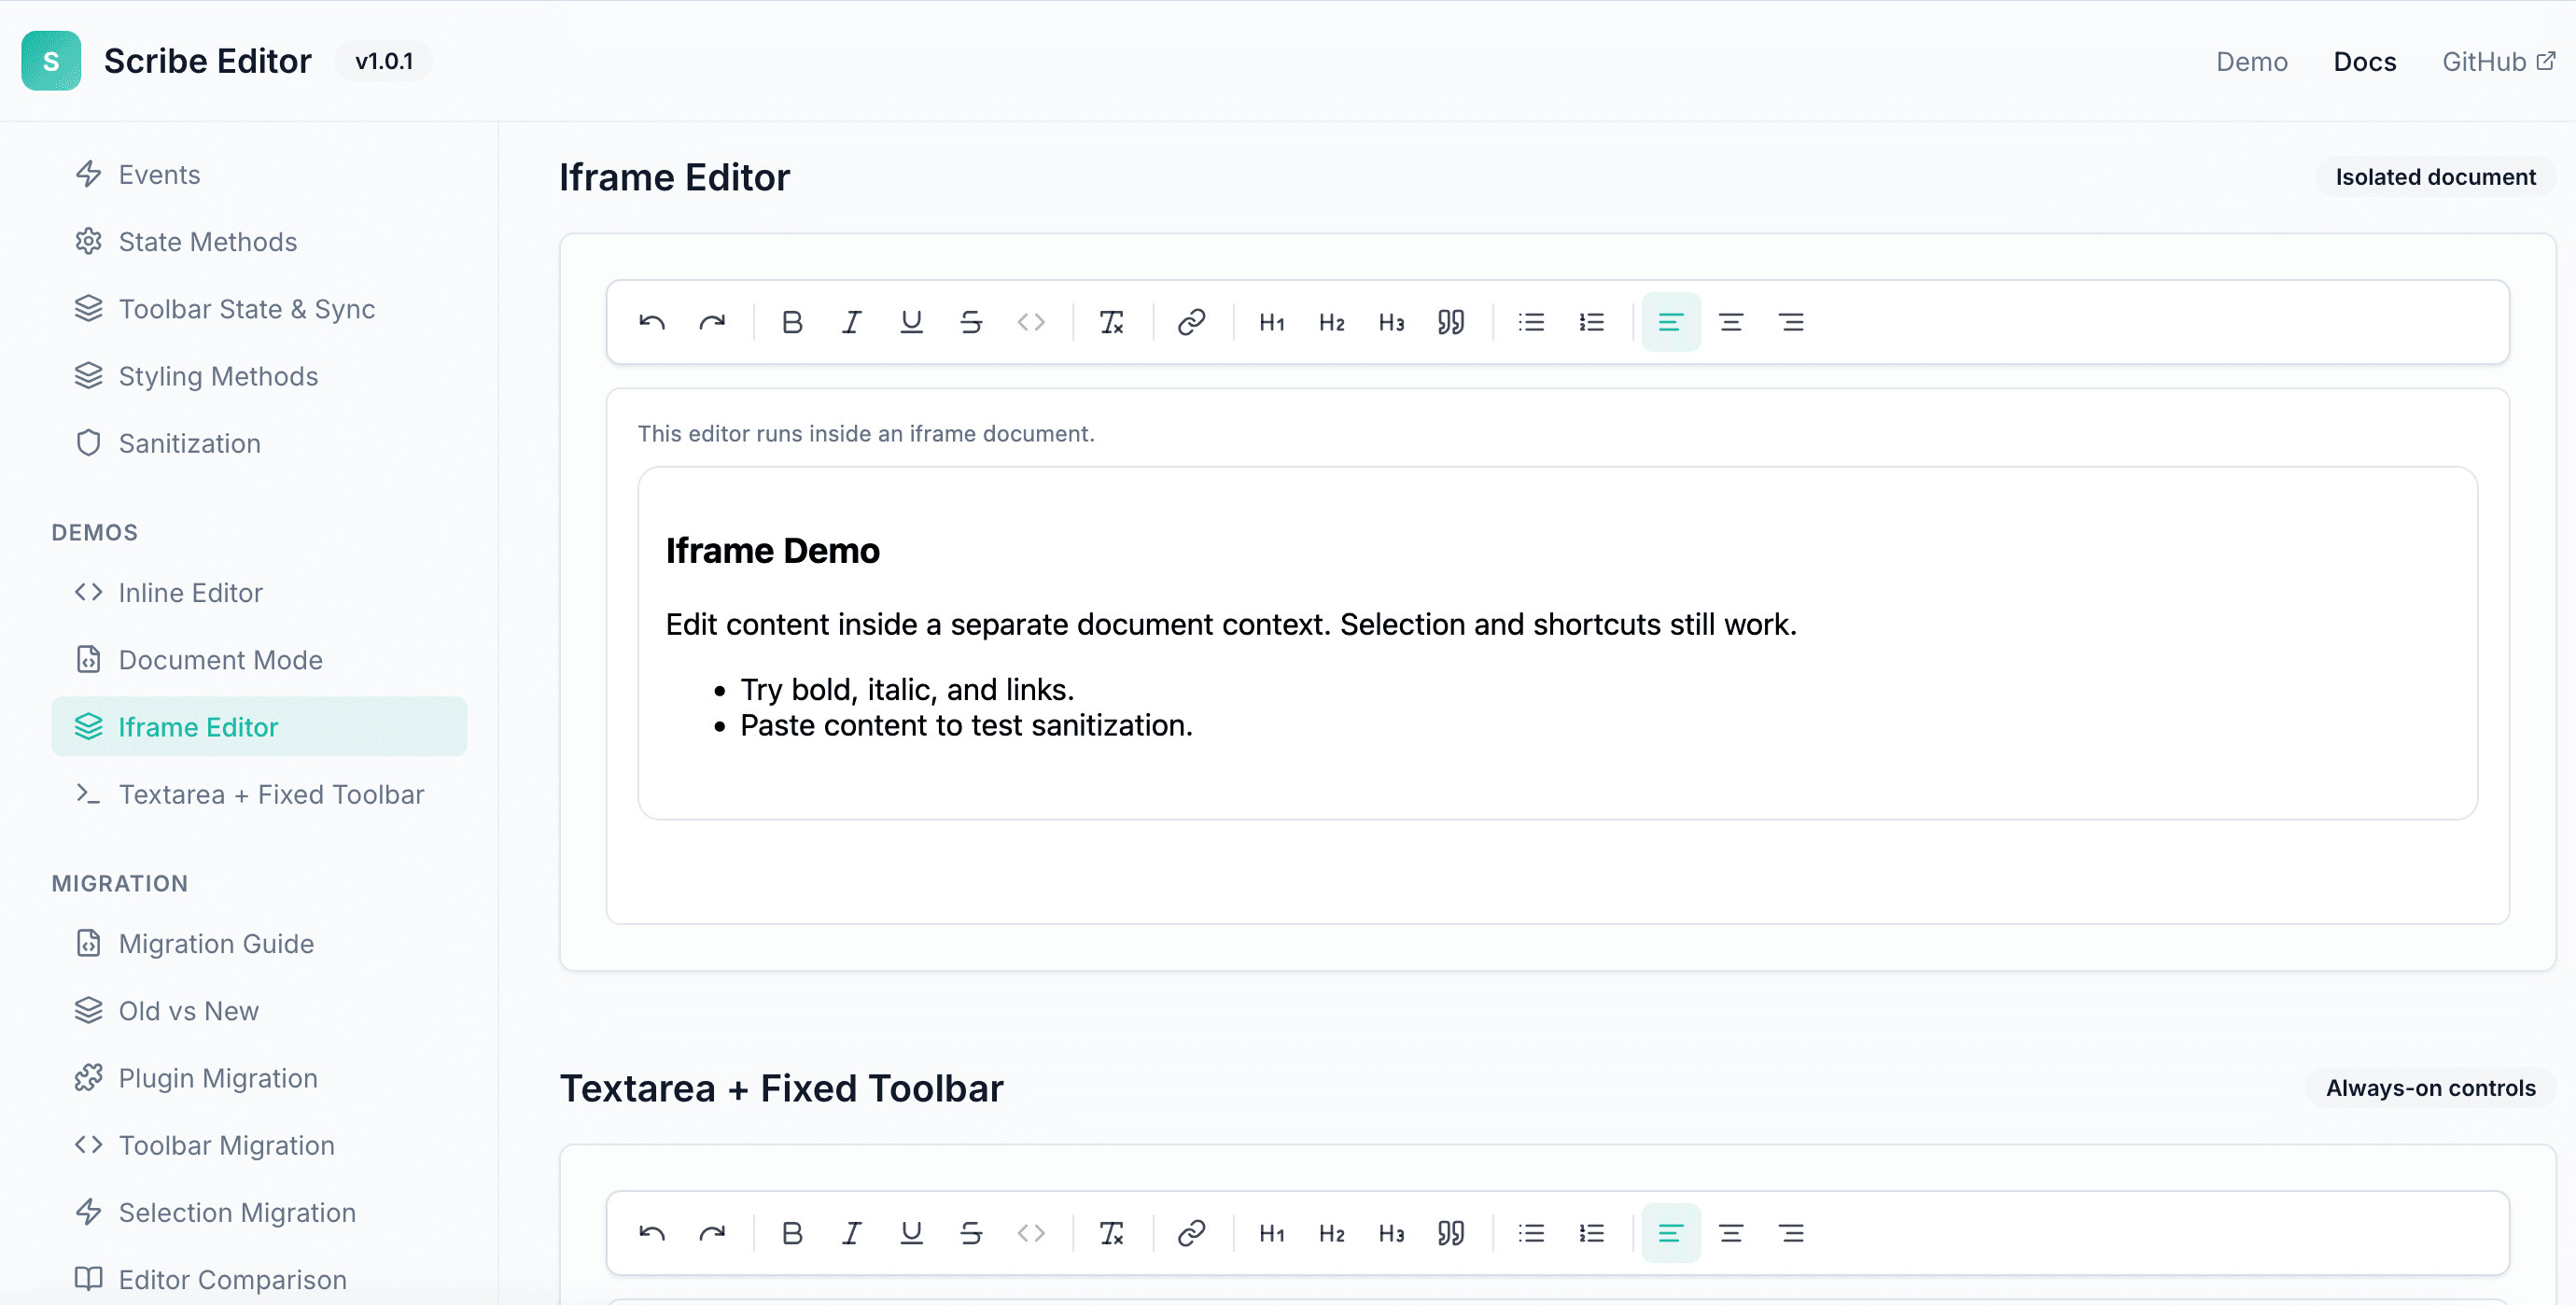This screenshot has height=1305, width=2576.
Task: Align text to the right
Action: tap(1791, 322)
